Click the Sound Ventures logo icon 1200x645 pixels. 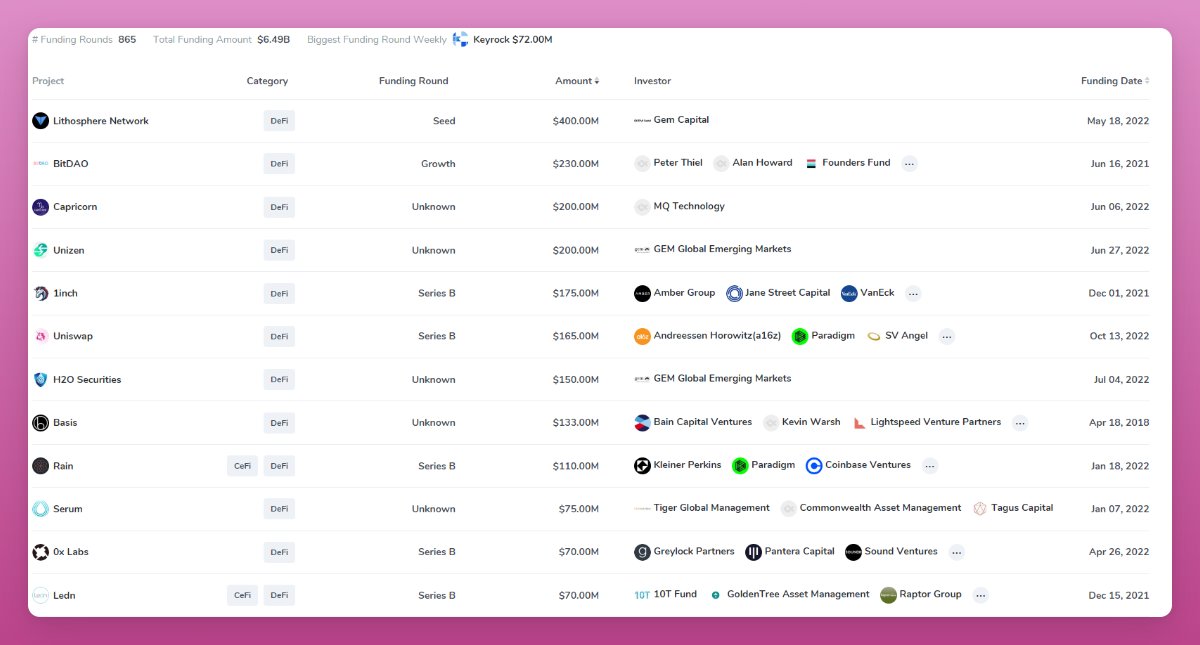(853, 552)
